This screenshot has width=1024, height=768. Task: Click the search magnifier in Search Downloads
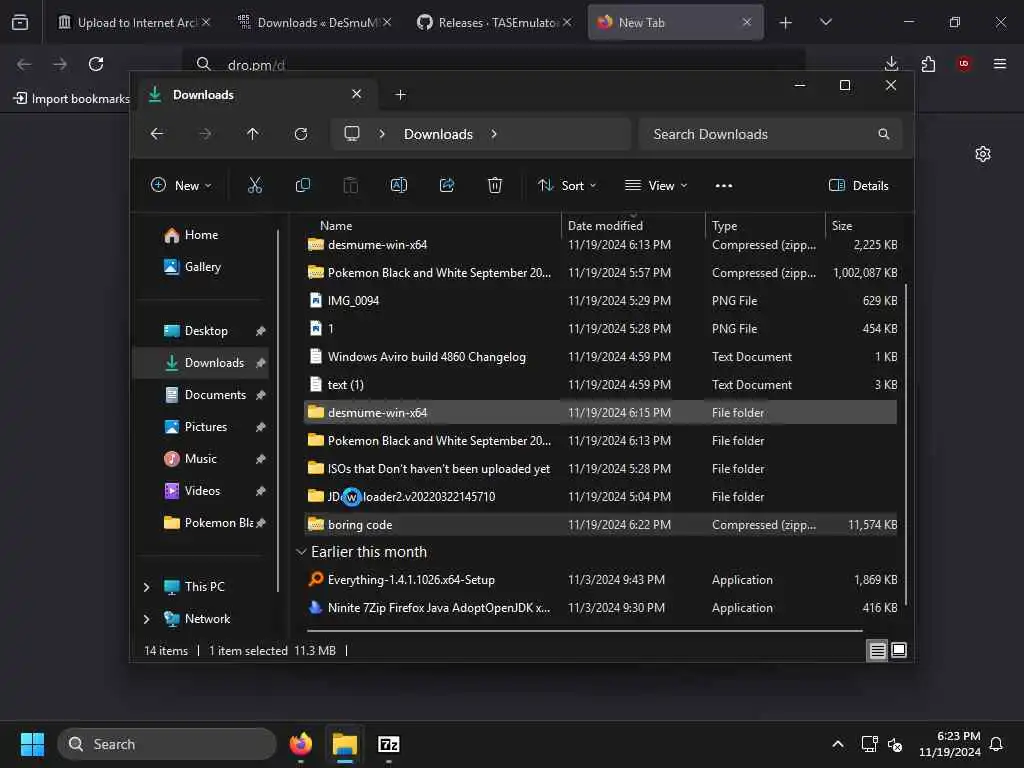click(884, 134)
